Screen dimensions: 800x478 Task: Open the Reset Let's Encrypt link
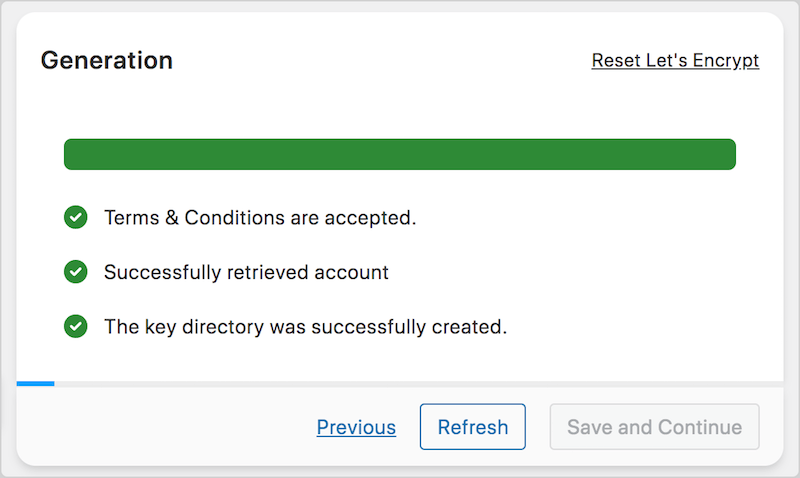(x=675, y=60)
